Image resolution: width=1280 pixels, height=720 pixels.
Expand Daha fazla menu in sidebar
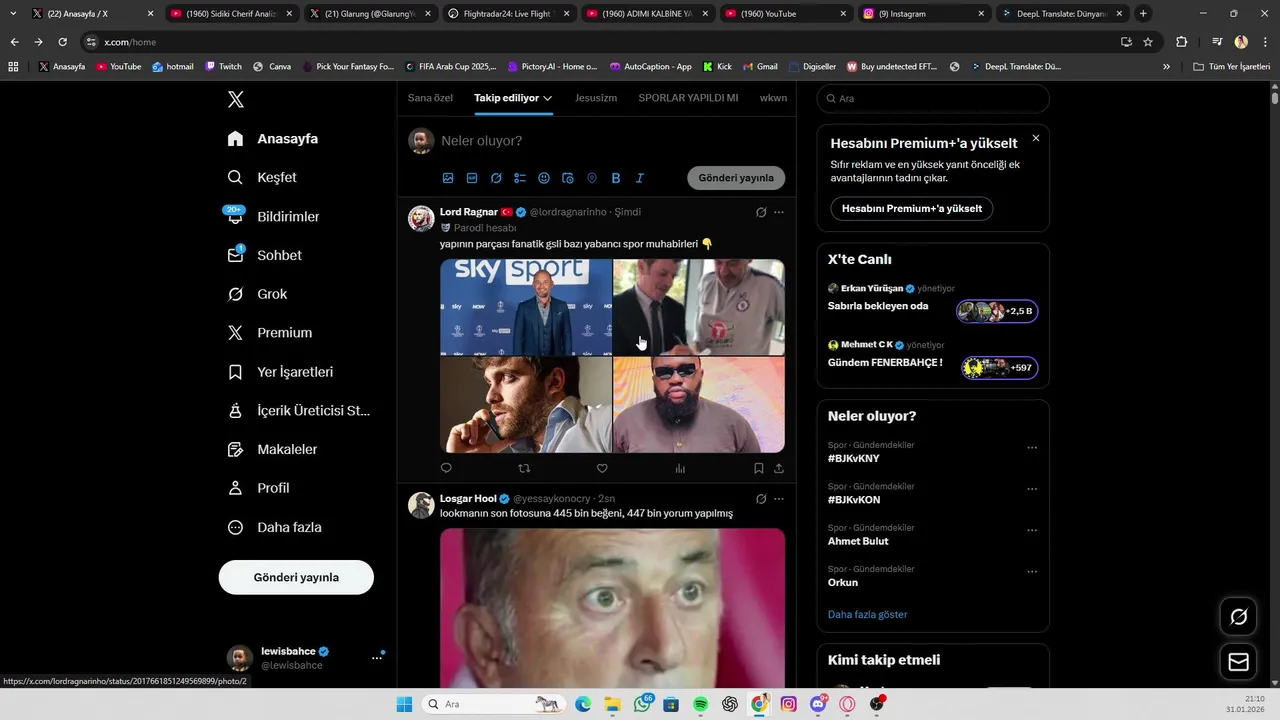click(x=274, y=527)
